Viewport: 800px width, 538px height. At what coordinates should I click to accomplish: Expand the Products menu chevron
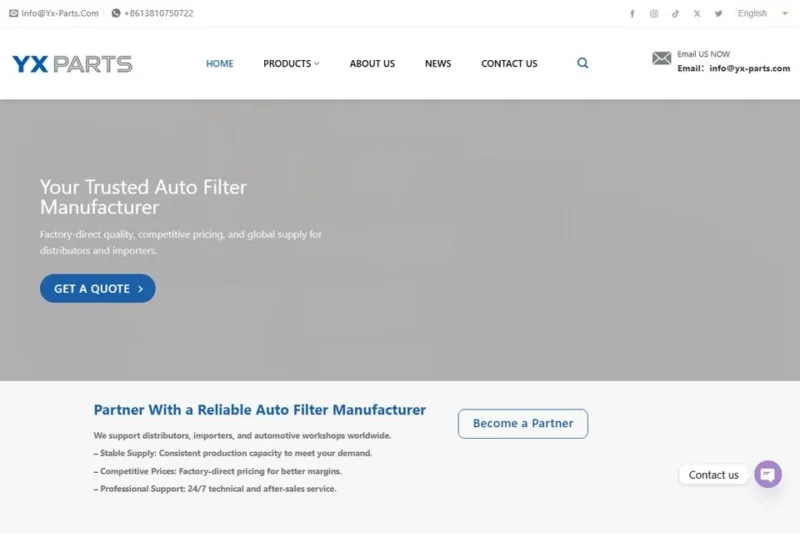[x=316, y=63]
